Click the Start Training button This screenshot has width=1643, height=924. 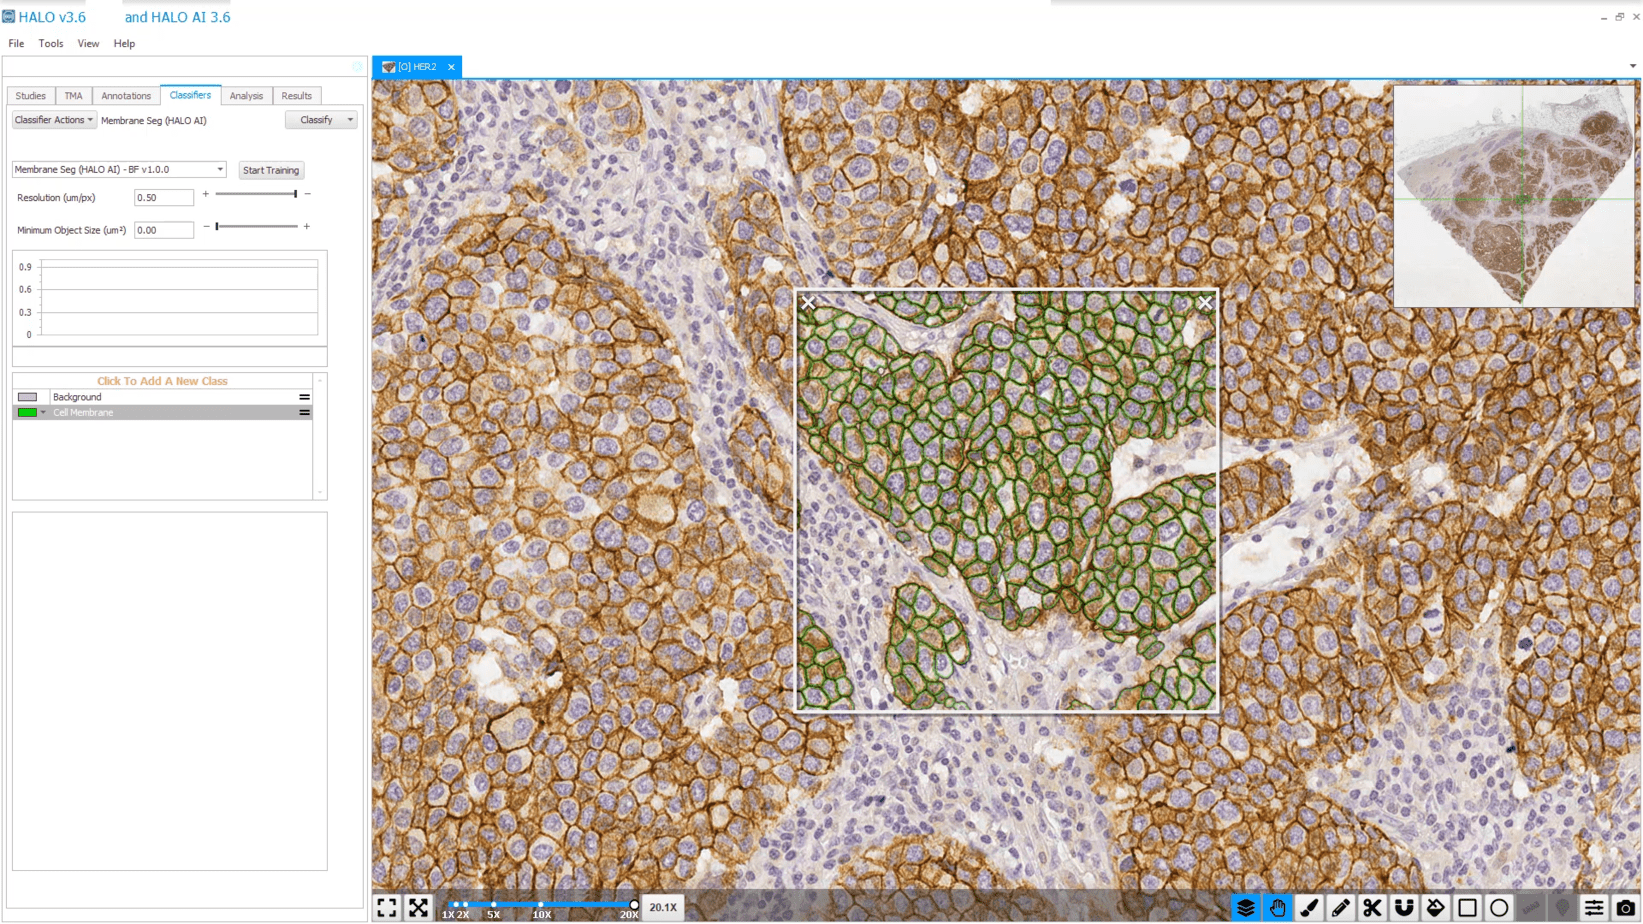point(271,170)
